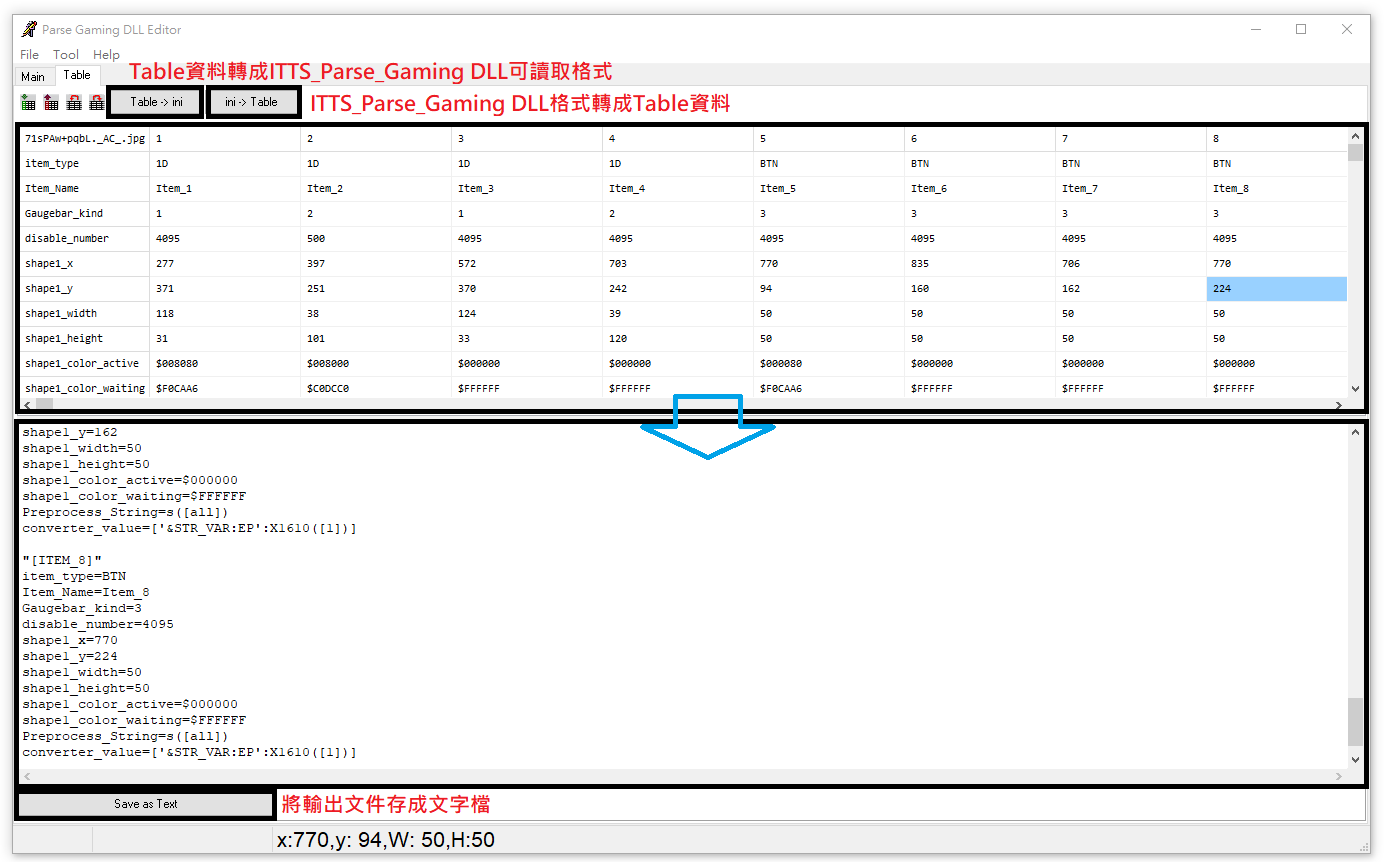The width and height of the screenshot is (1386, 862).
Task: Click the Item_6 cell
Action: (x=981, y=189)
